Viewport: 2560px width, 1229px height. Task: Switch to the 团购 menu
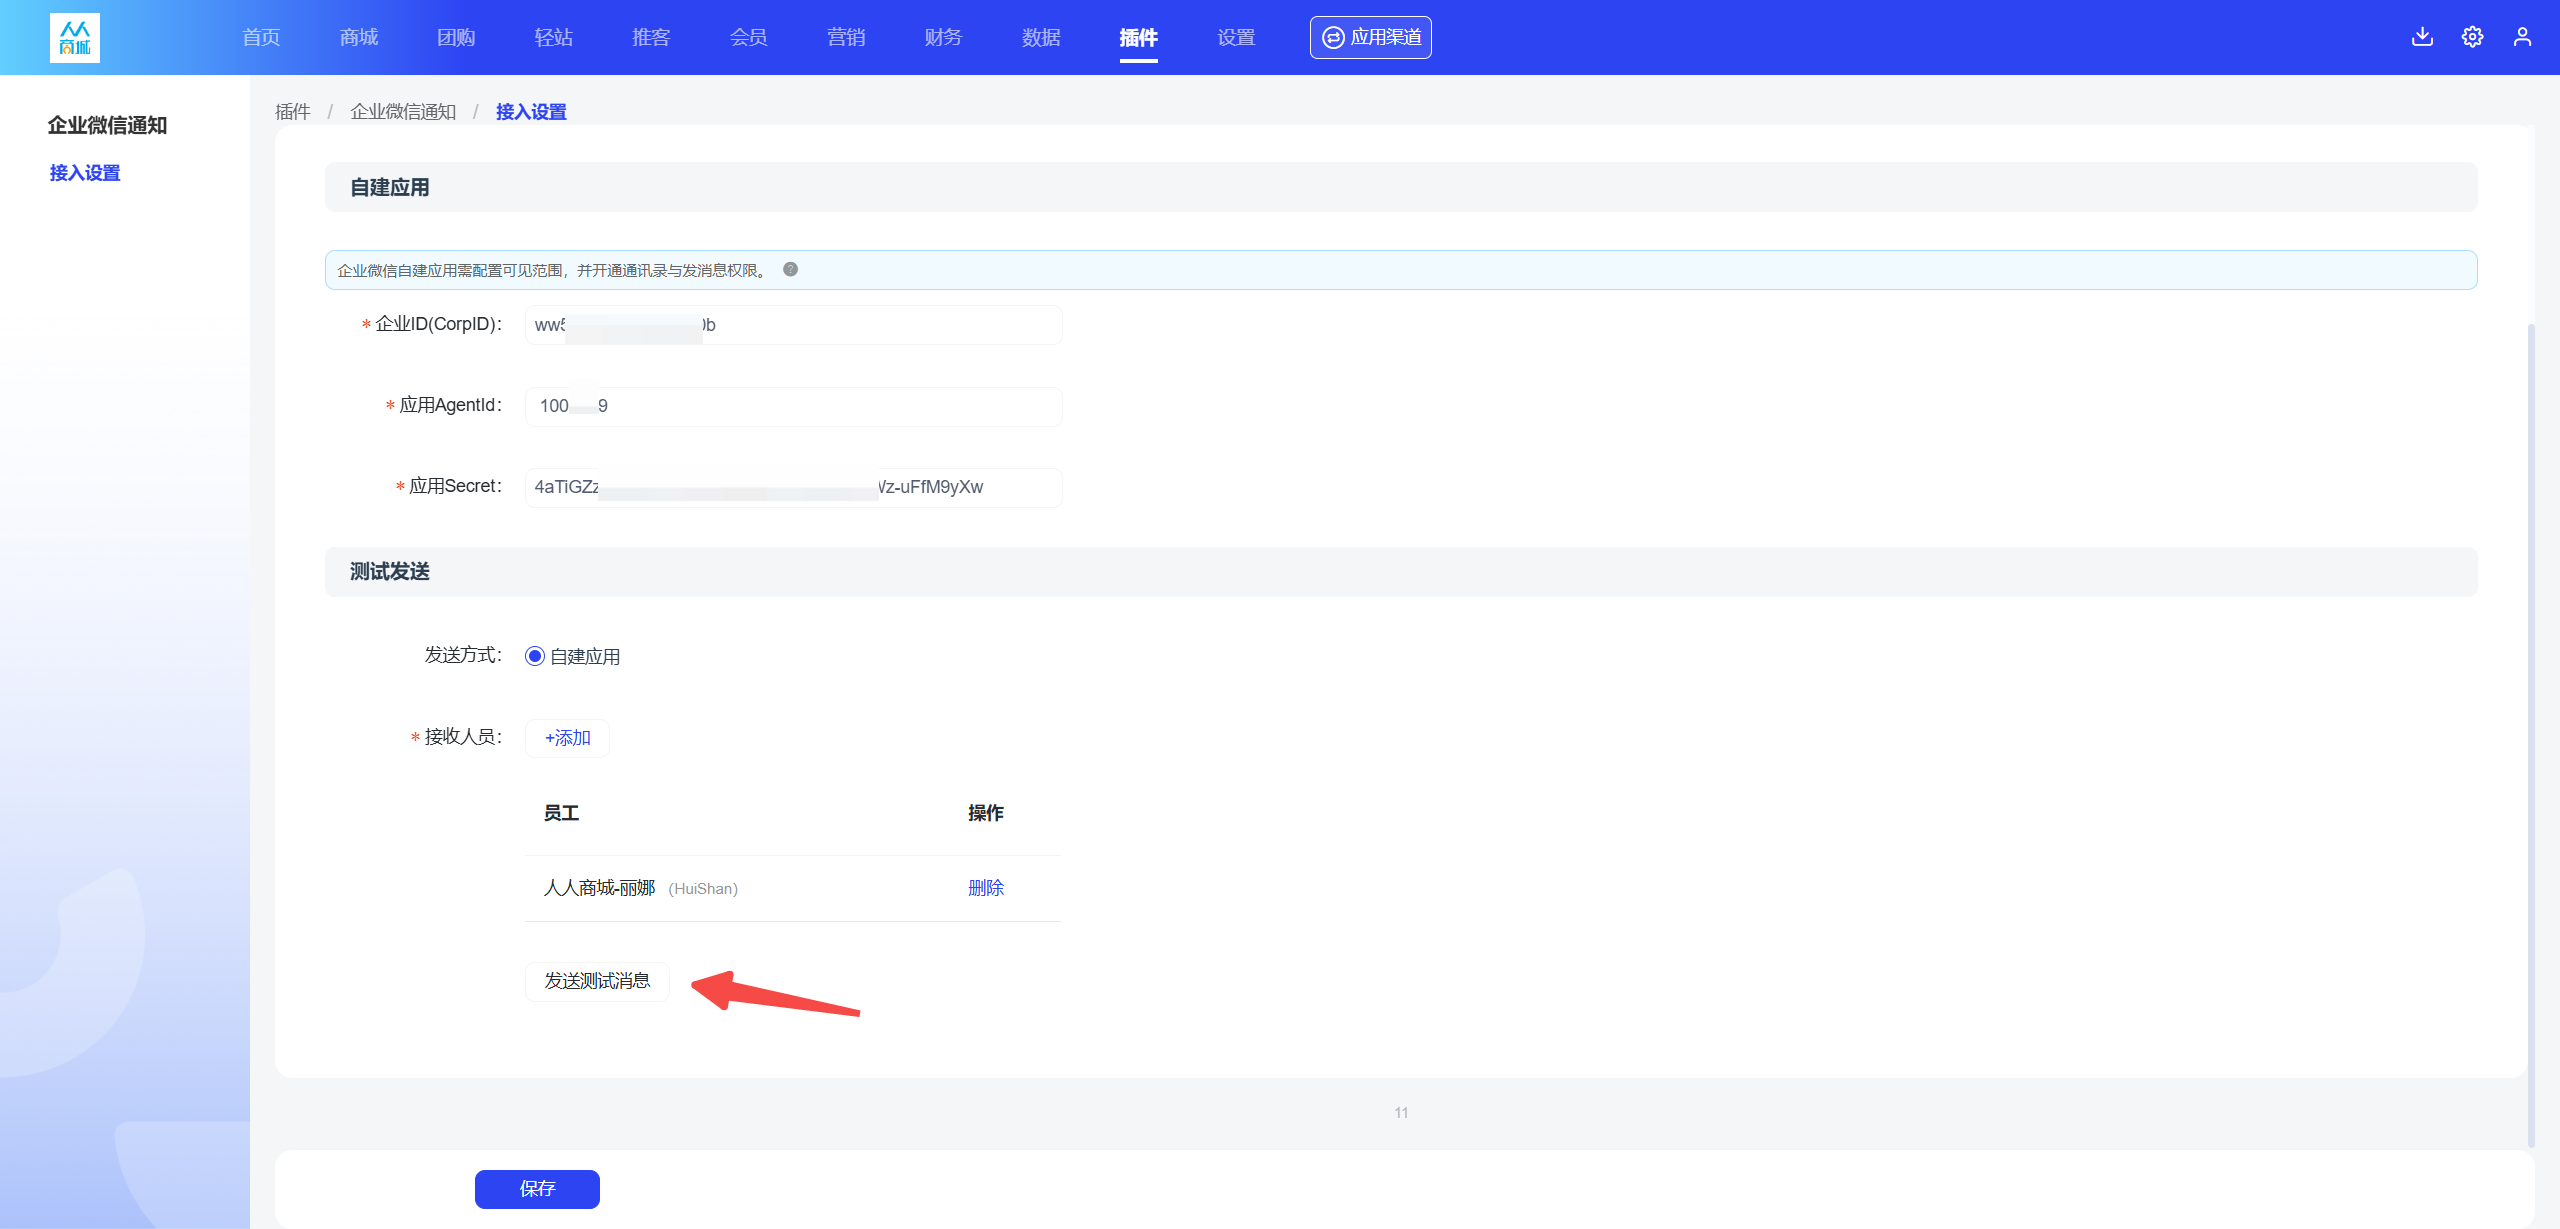pyautogui.click(x=456, y=37)
